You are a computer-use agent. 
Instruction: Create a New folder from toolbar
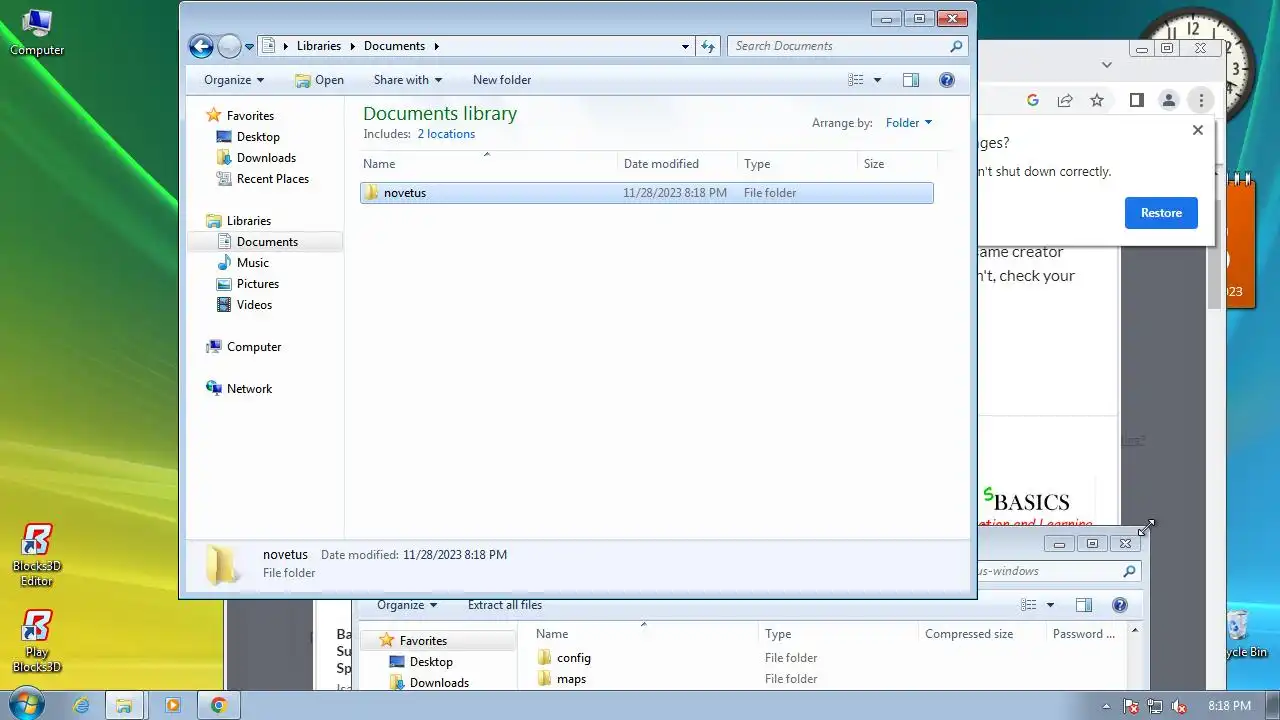502,80
